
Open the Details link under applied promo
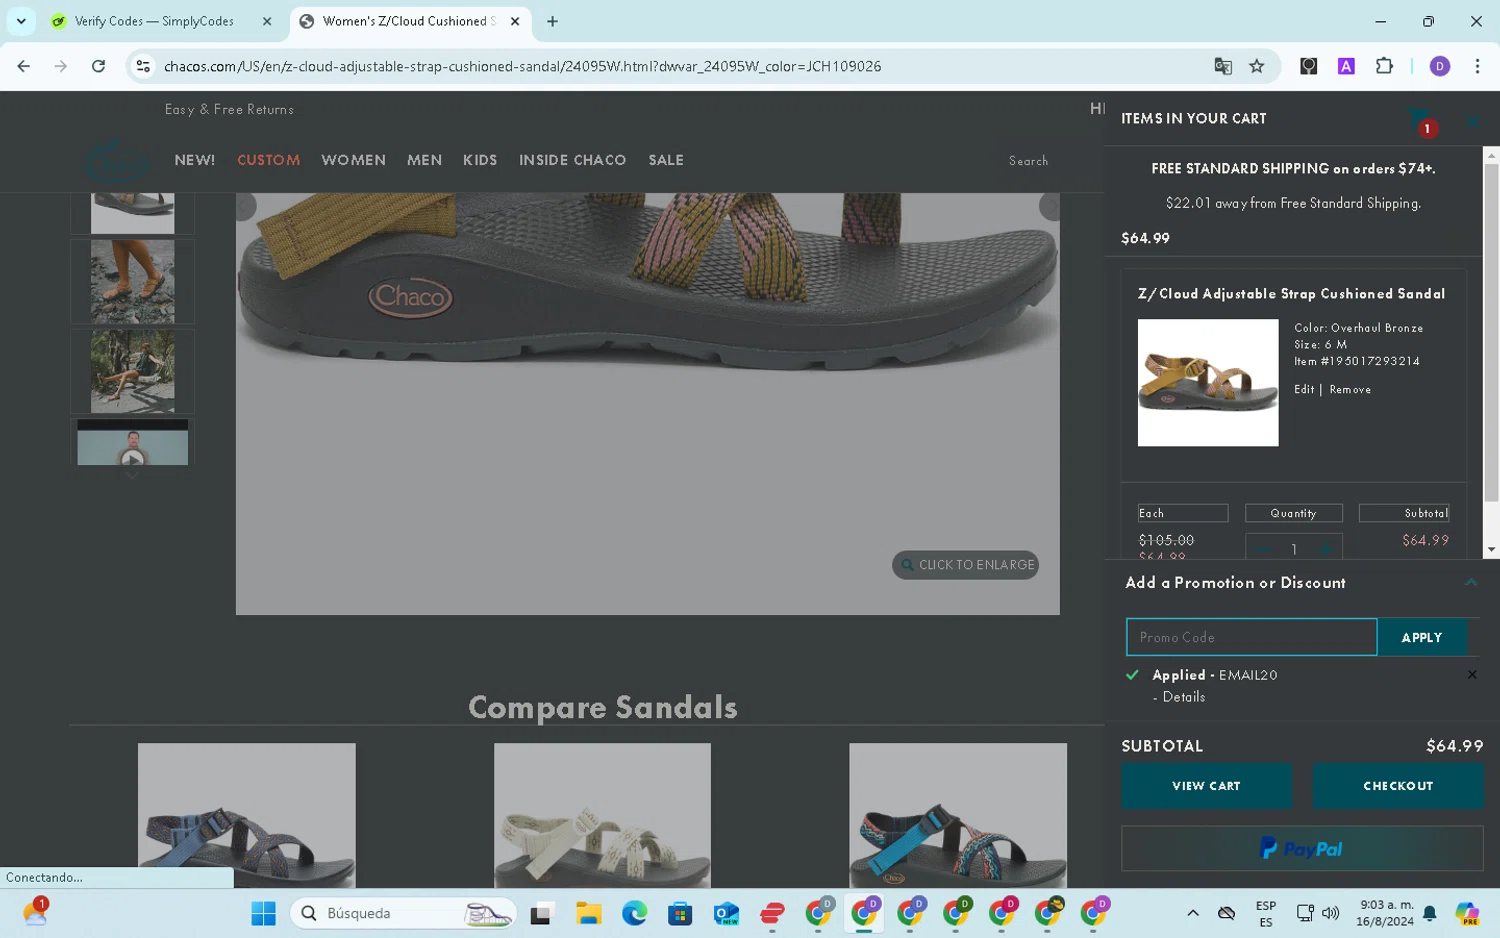(x=1183, y=697)
